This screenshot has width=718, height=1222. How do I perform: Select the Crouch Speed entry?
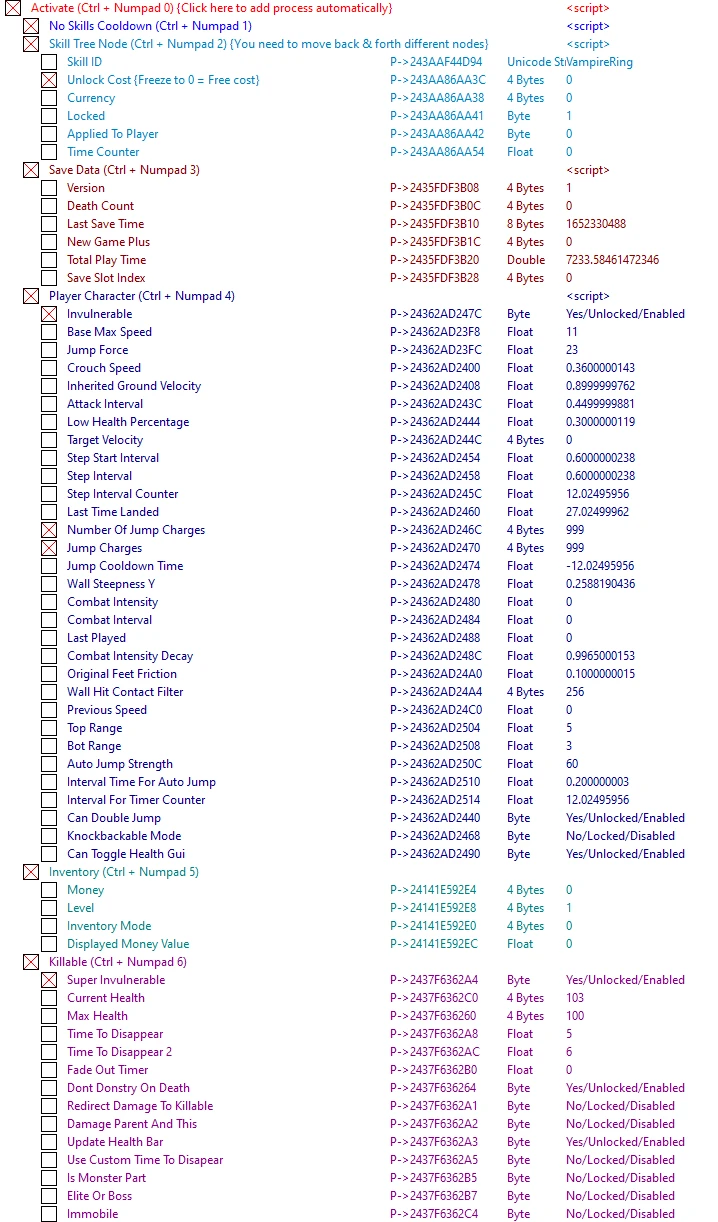coord(103,368)
